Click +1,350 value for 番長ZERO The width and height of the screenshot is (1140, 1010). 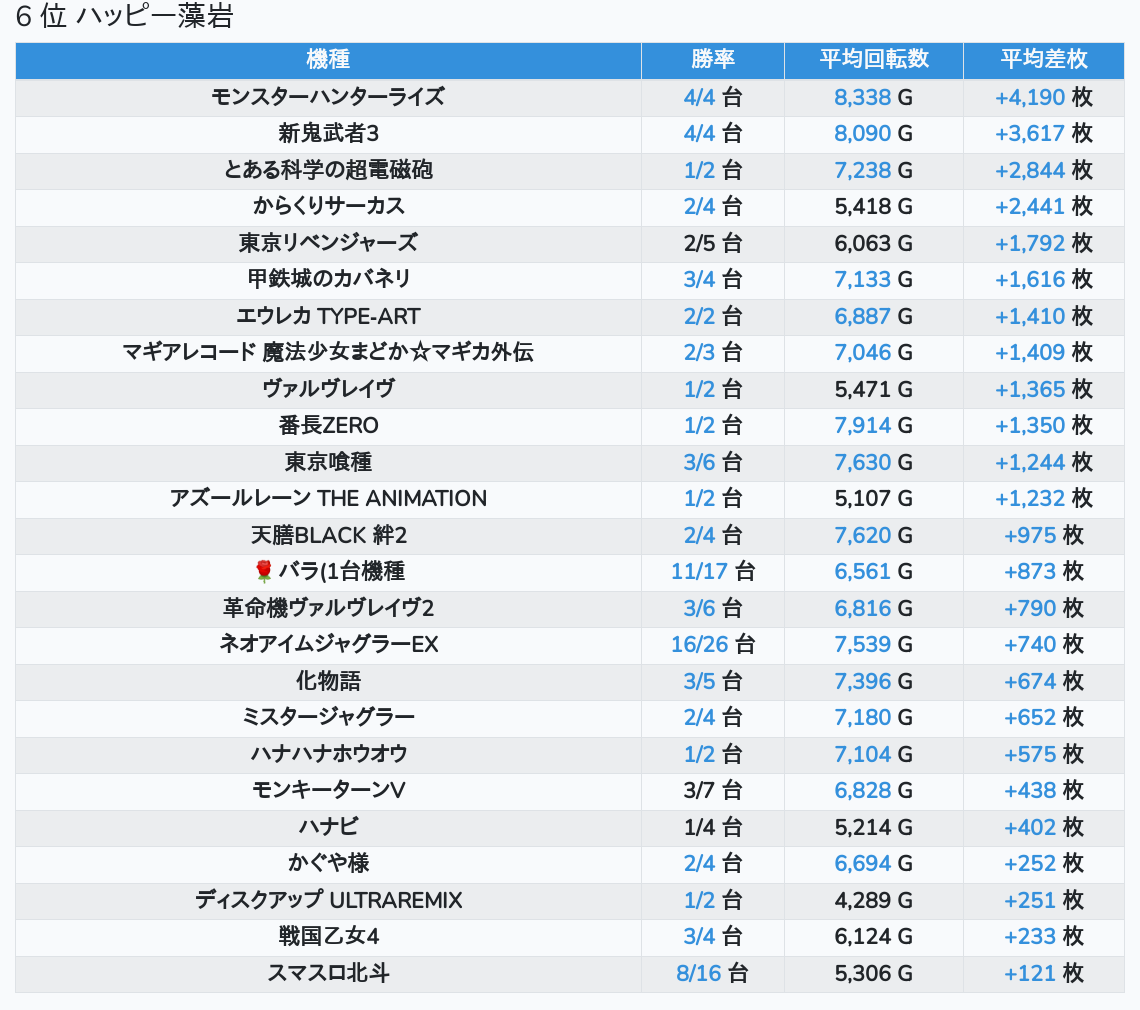(x=1030, y=425)
